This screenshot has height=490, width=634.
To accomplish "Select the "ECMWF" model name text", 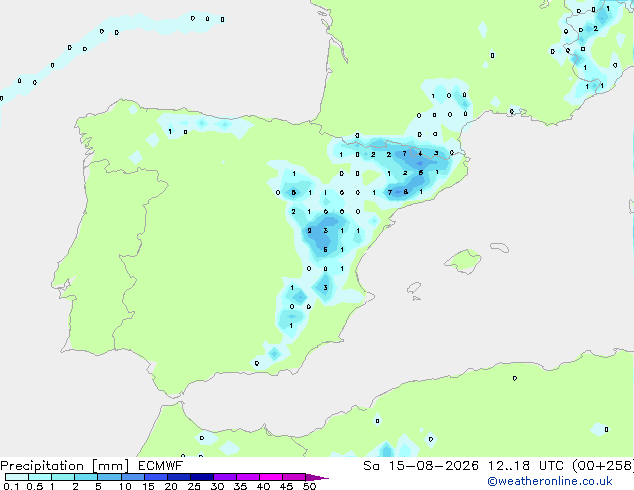I will 161,466.
